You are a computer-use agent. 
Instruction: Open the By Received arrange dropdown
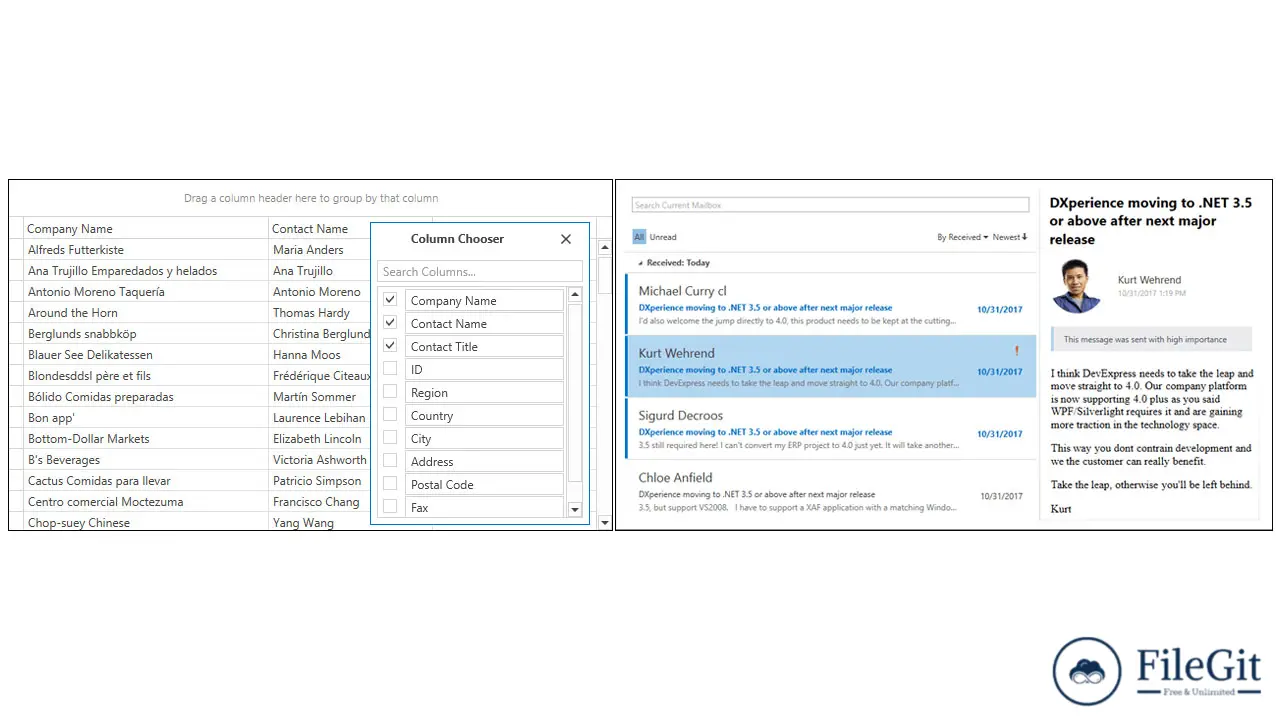point(962,237)
